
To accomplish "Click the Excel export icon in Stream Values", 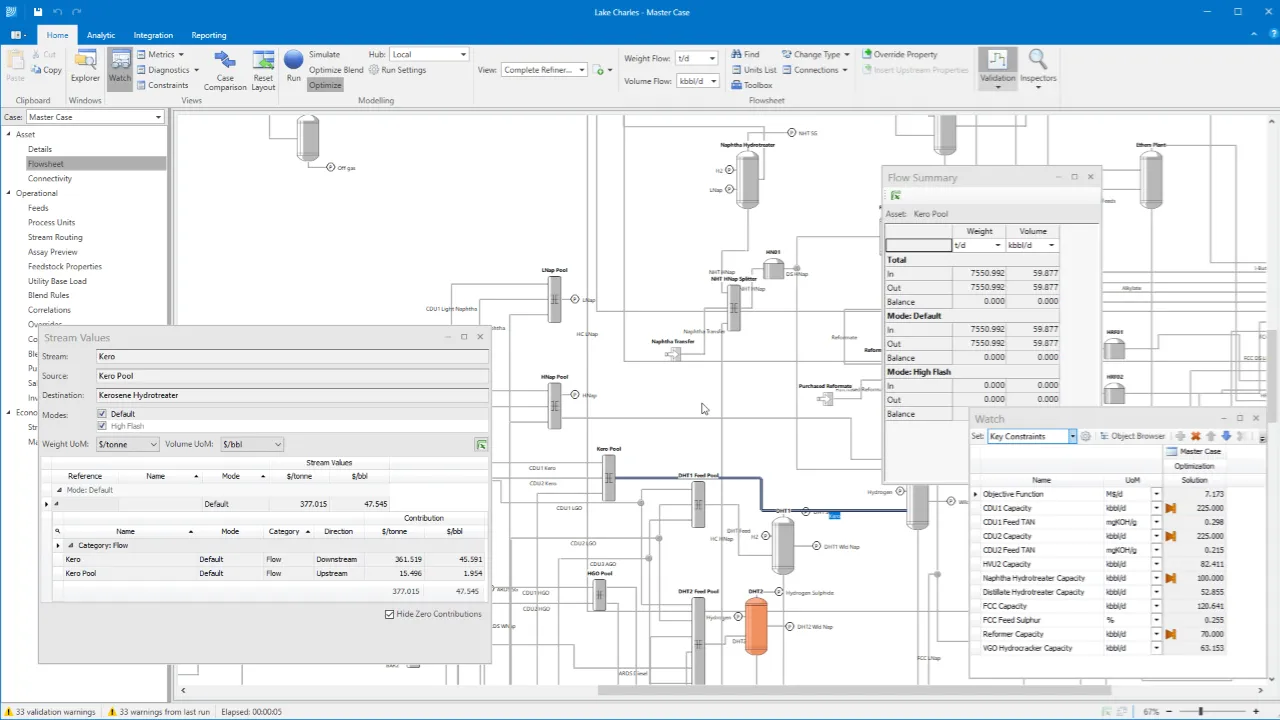I will [481, 445].
